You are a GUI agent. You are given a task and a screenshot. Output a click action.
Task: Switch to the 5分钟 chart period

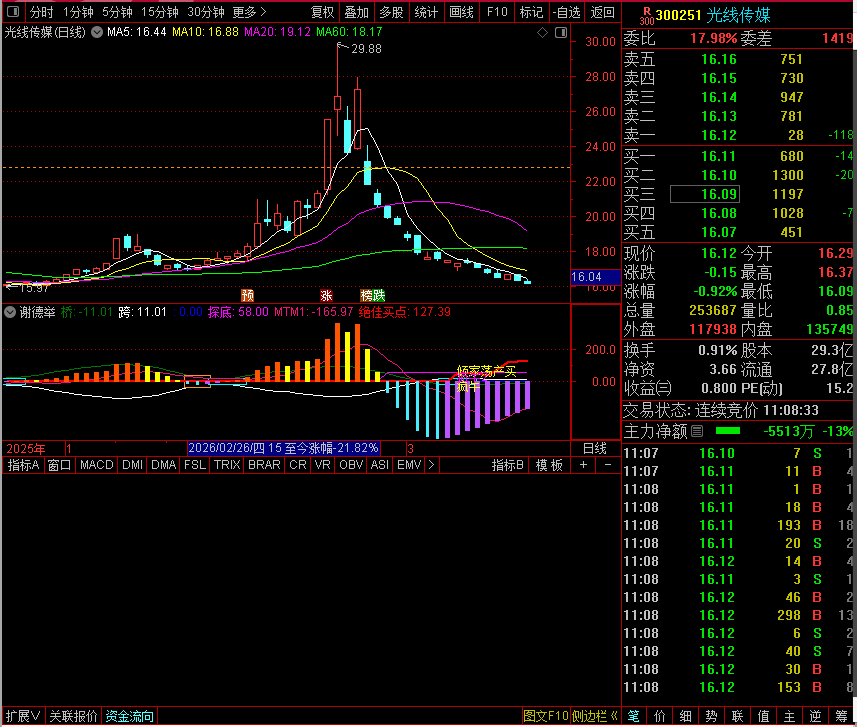(117, 12)
